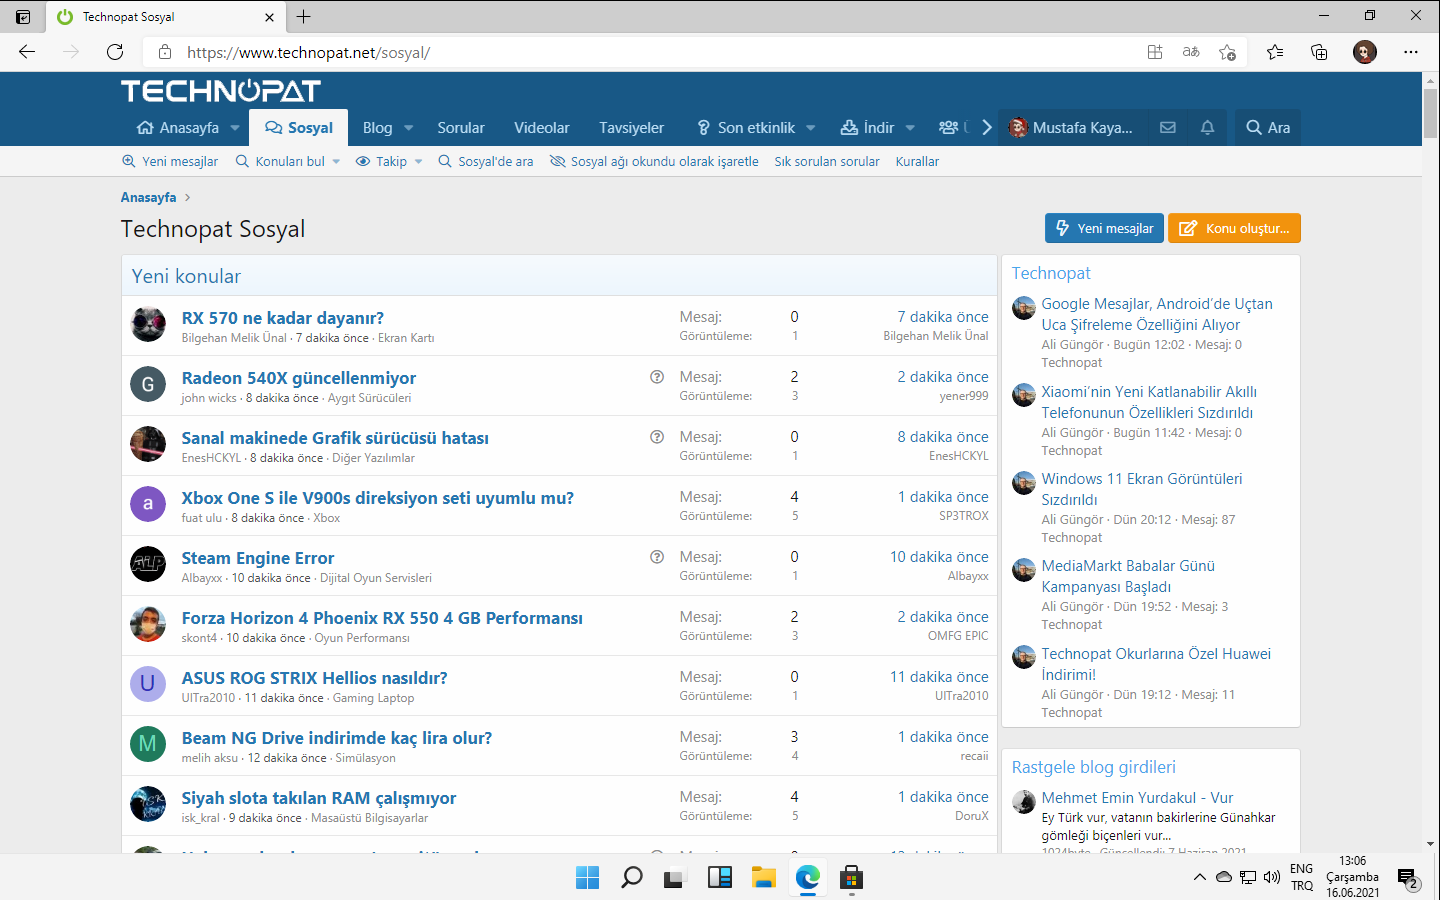Open forum notifications bell

tap(1207, 128)
